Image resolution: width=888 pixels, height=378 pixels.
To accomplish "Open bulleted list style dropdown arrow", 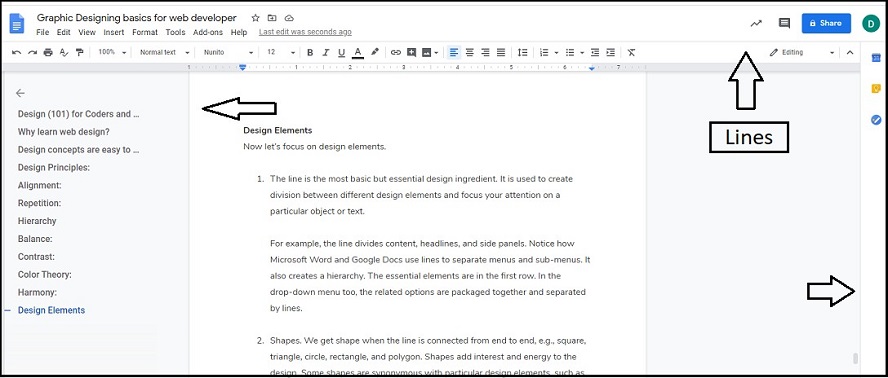I will pyautogui.click(x=582, y=53).
